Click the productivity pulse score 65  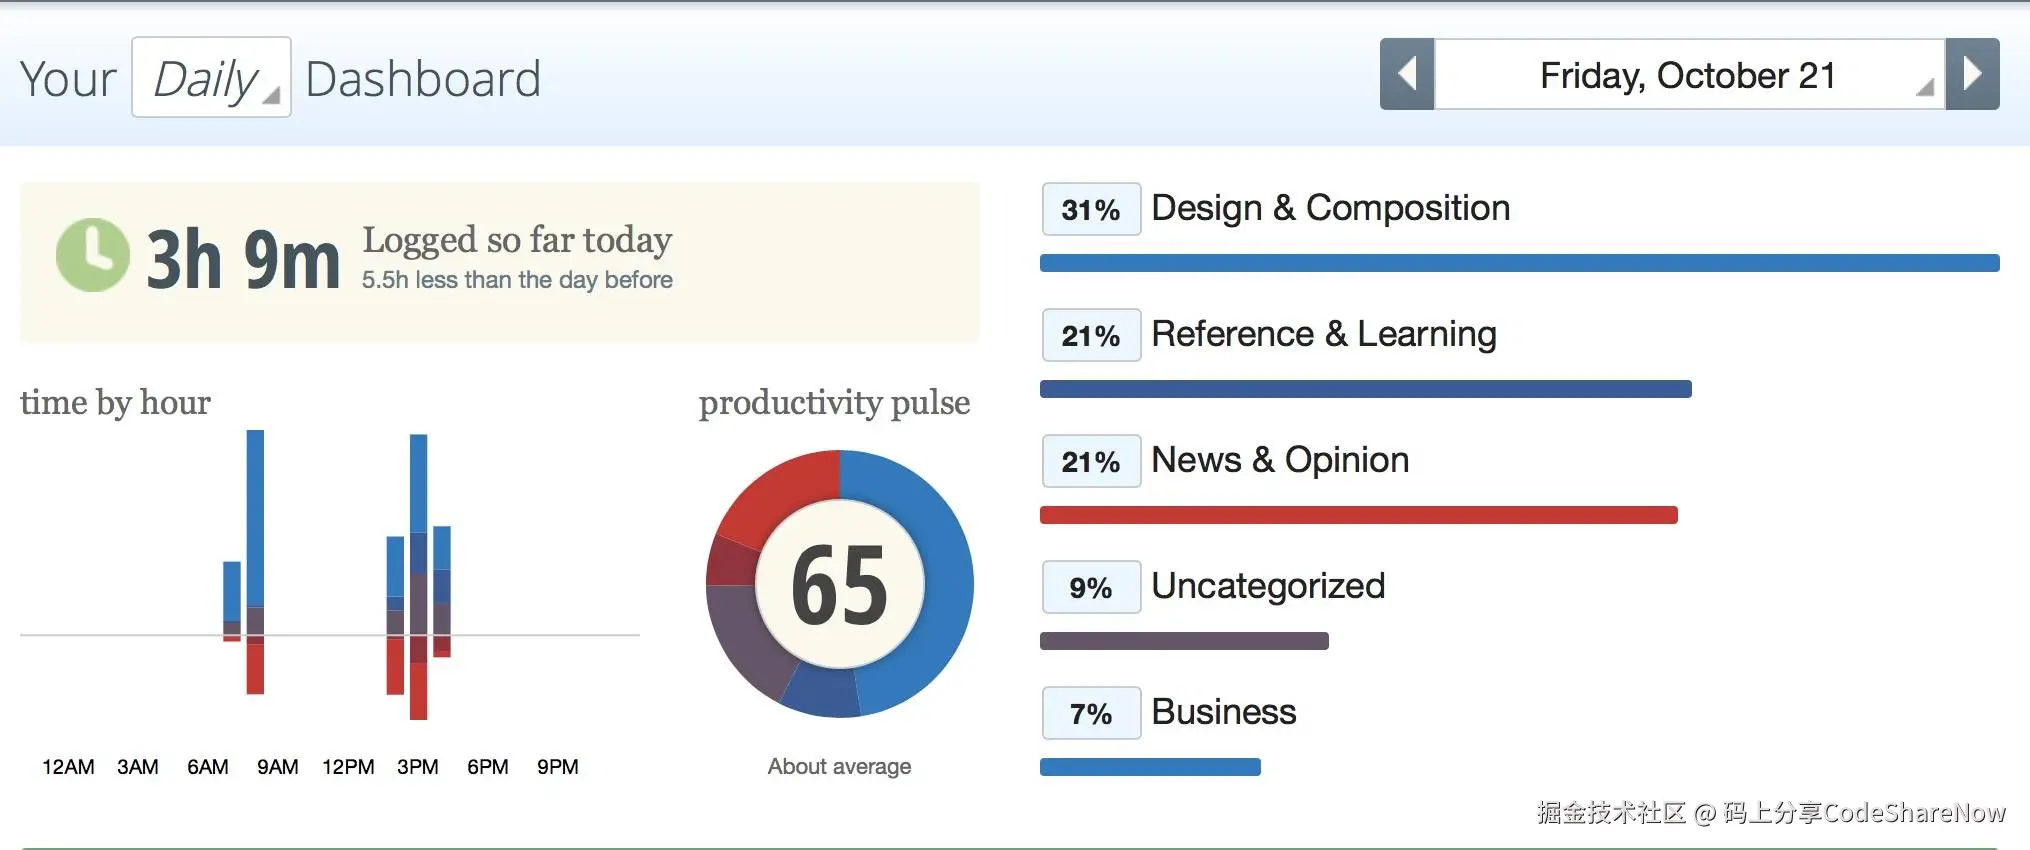(x=839, y=584)
